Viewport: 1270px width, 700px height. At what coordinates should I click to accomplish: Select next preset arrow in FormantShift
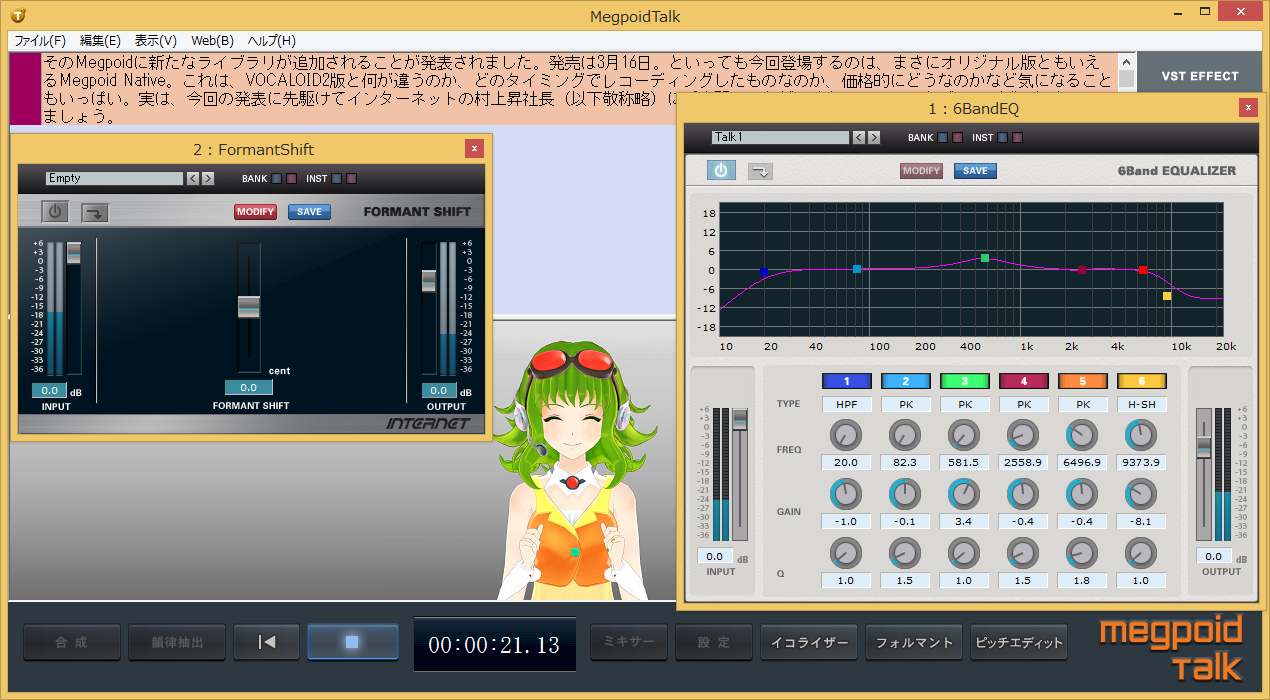[208, 178]
